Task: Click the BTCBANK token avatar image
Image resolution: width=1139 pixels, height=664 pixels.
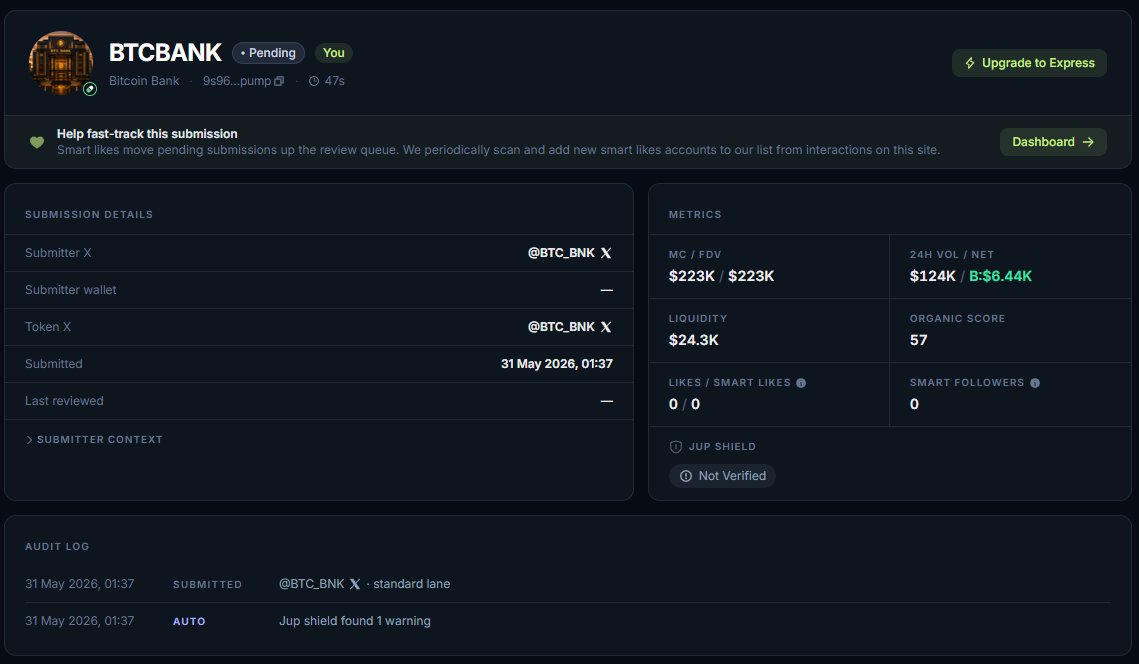Action: tap(61, 62)
